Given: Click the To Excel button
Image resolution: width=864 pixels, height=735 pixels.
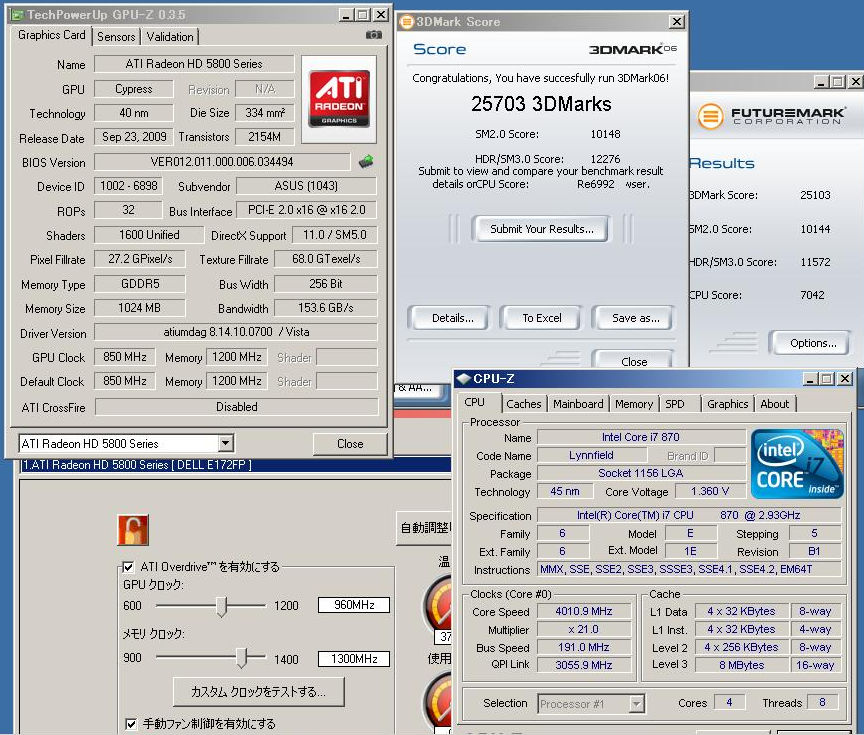Looking at the screenshot, I should point(542,318).
